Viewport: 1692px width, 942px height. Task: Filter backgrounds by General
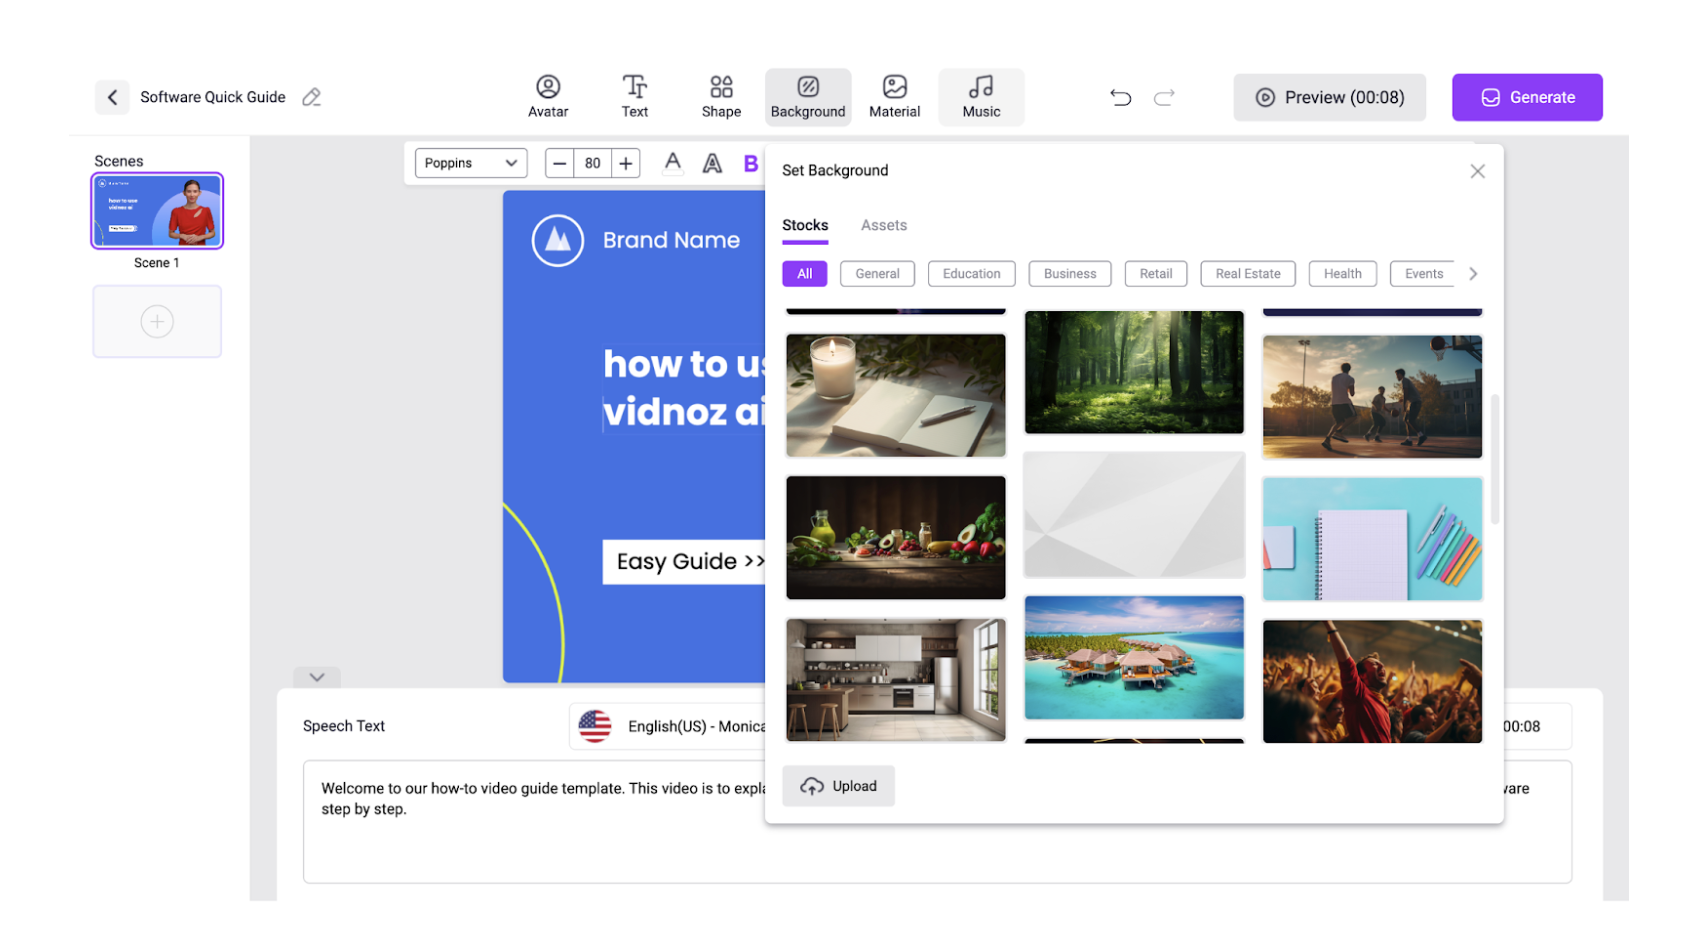click(877, 274)
